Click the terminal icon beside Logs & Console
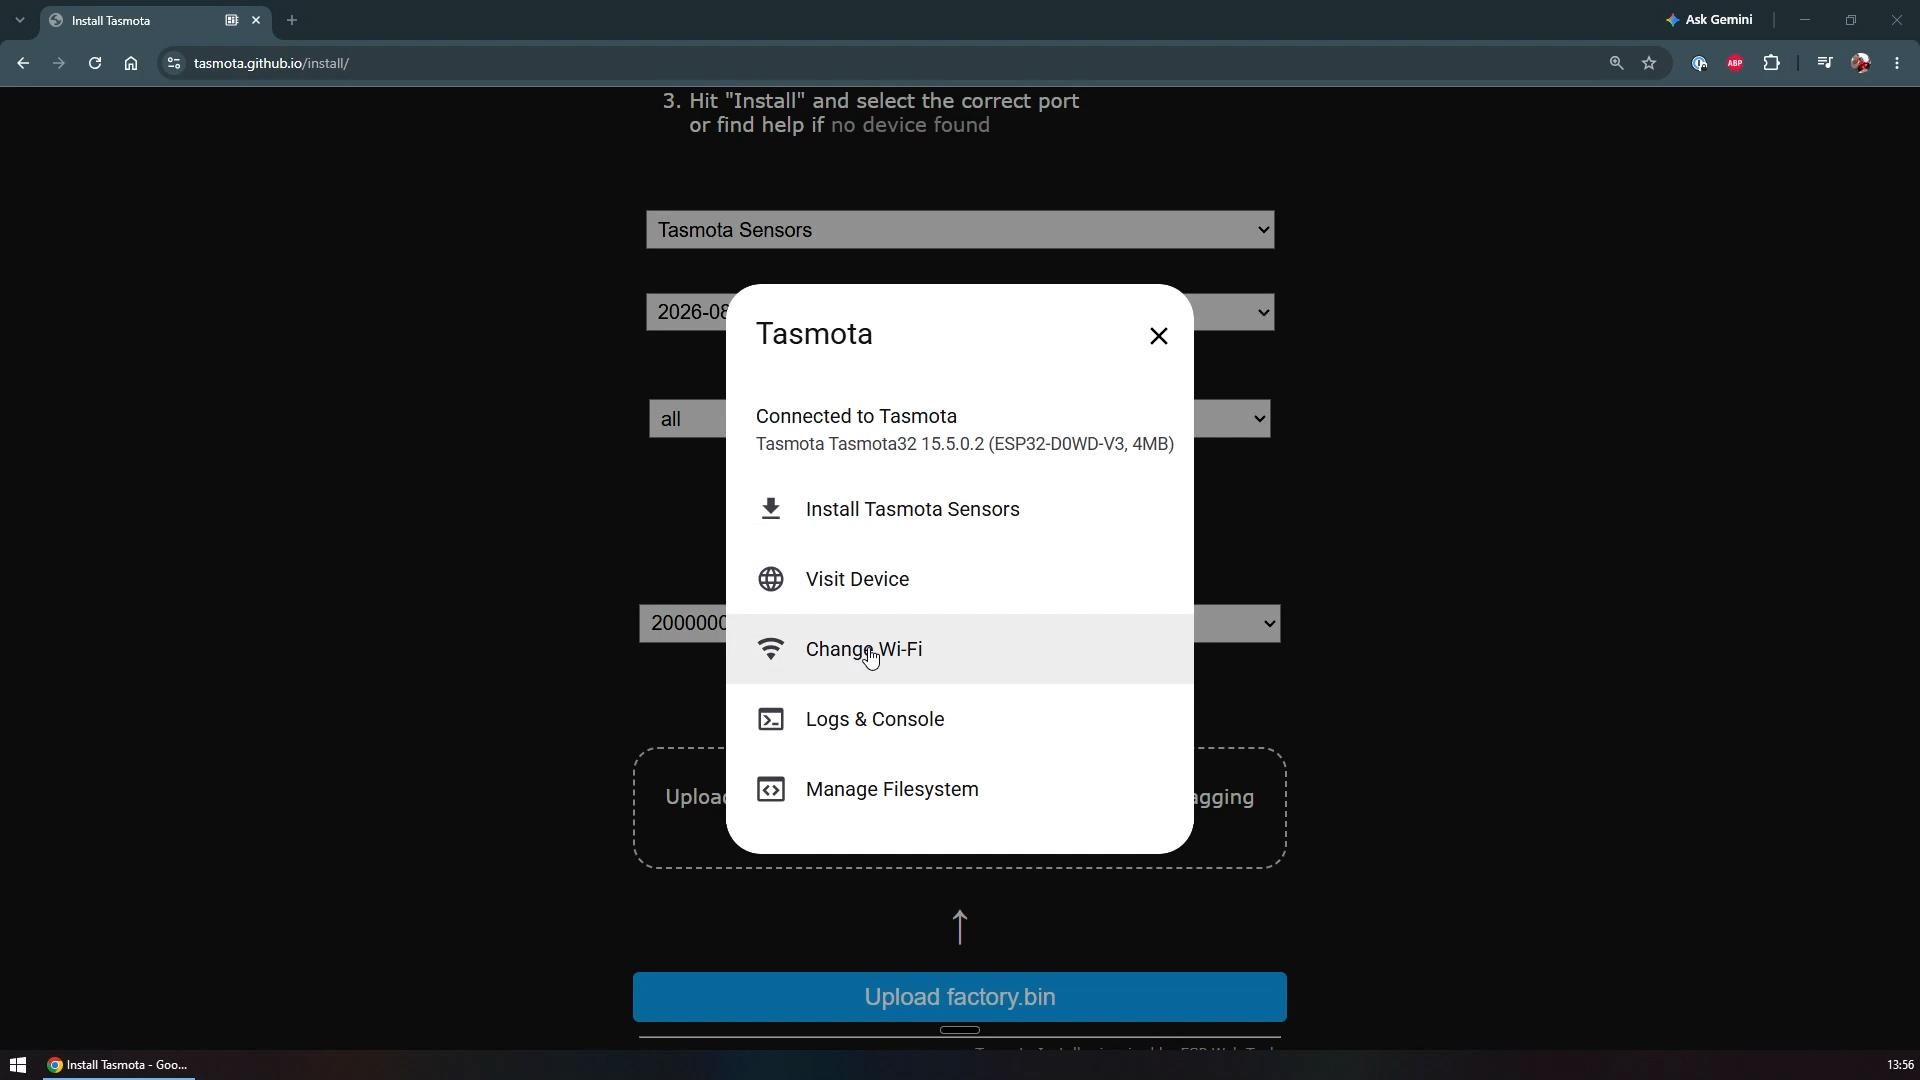The width and height of the screenshot is (1920, 1080). [770, 719]
